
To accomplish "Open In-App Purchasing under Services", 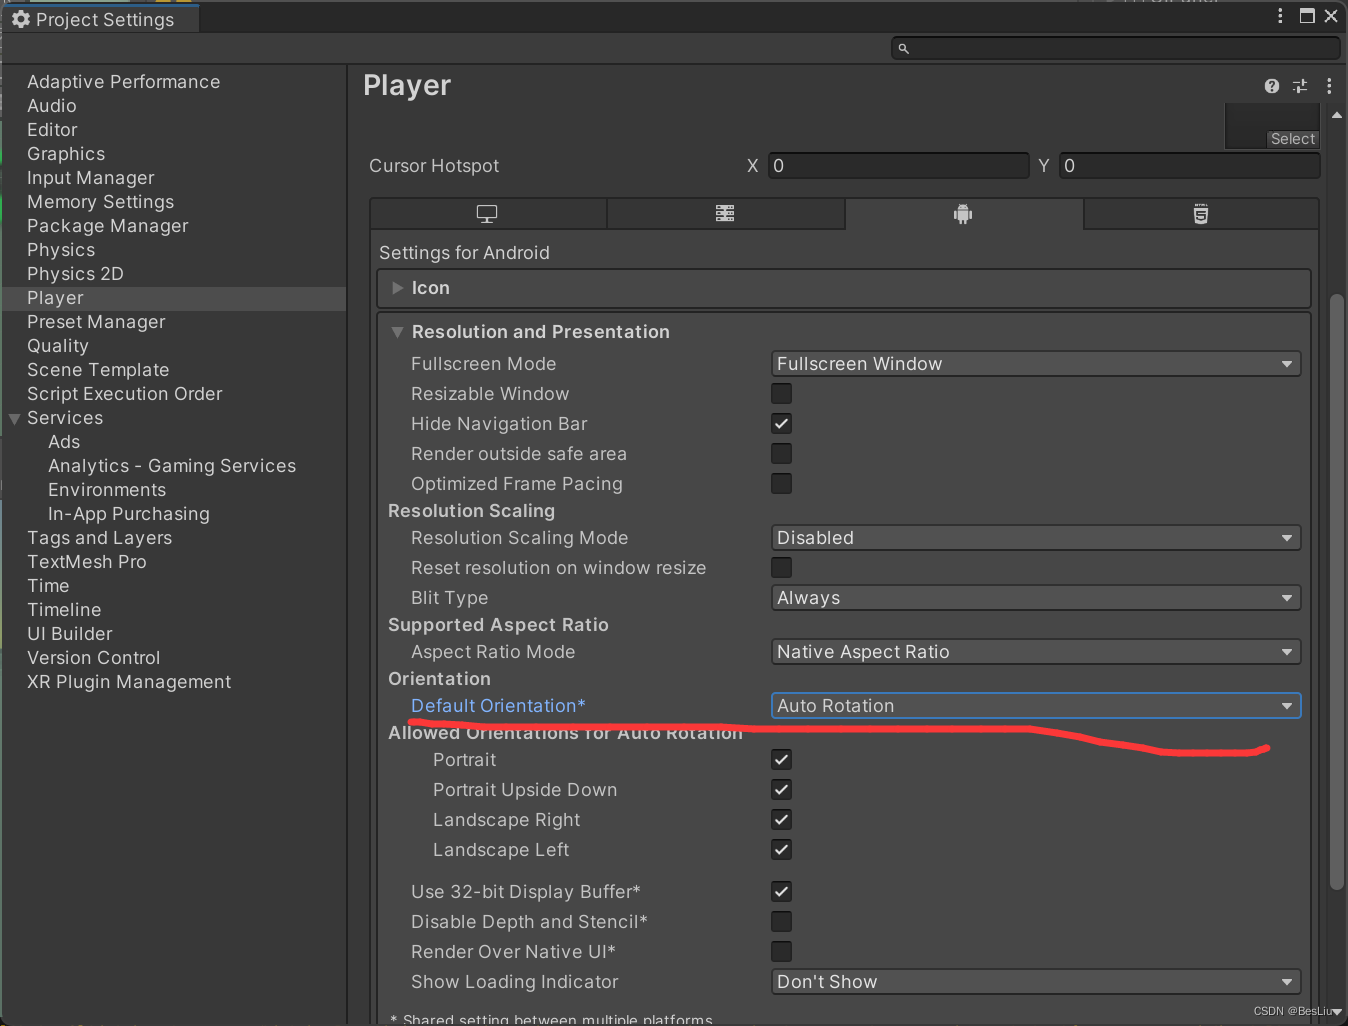I will (x=128, y=513).
